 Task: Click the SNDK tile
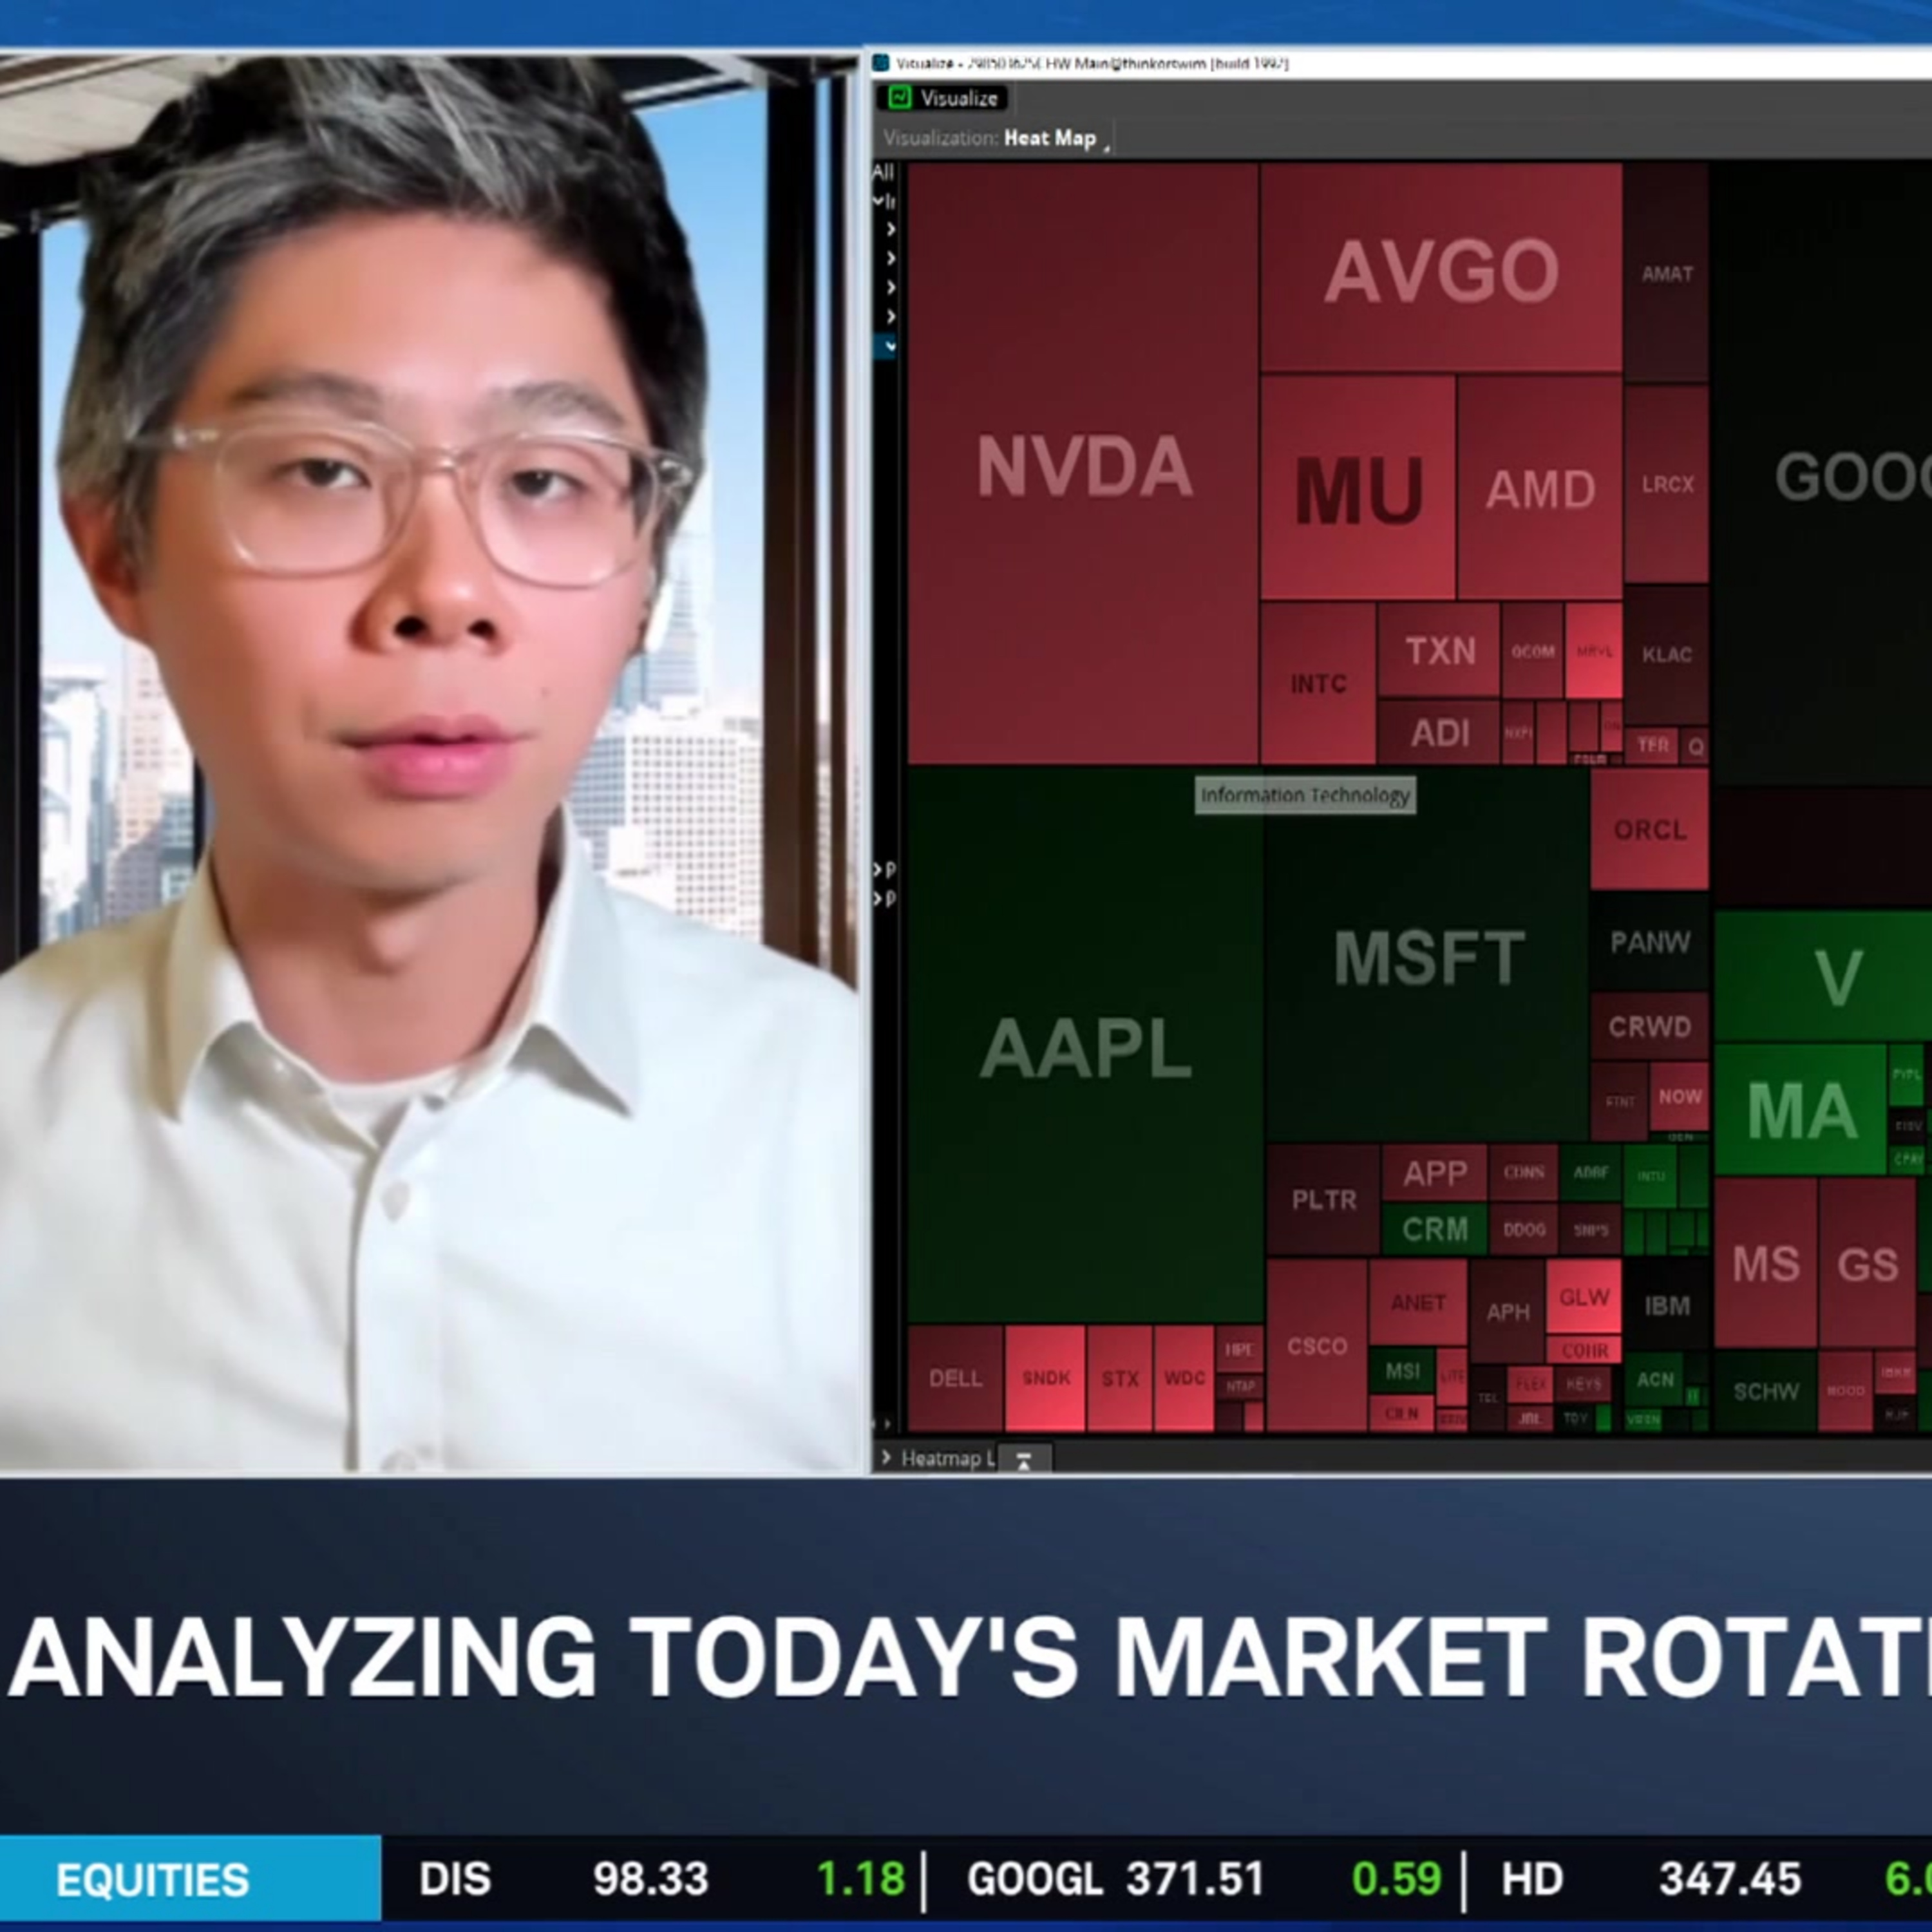1045,1378
